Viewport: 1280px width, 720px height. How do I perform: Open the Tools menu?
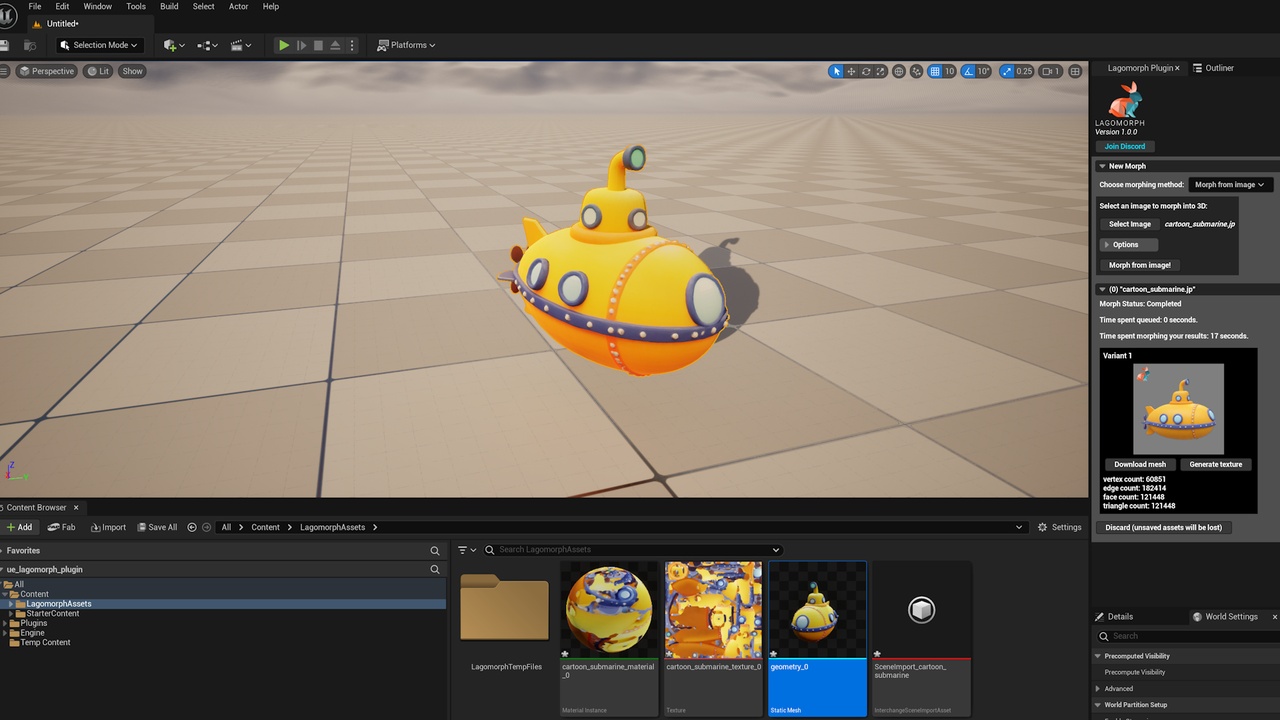tap(136, 6)
